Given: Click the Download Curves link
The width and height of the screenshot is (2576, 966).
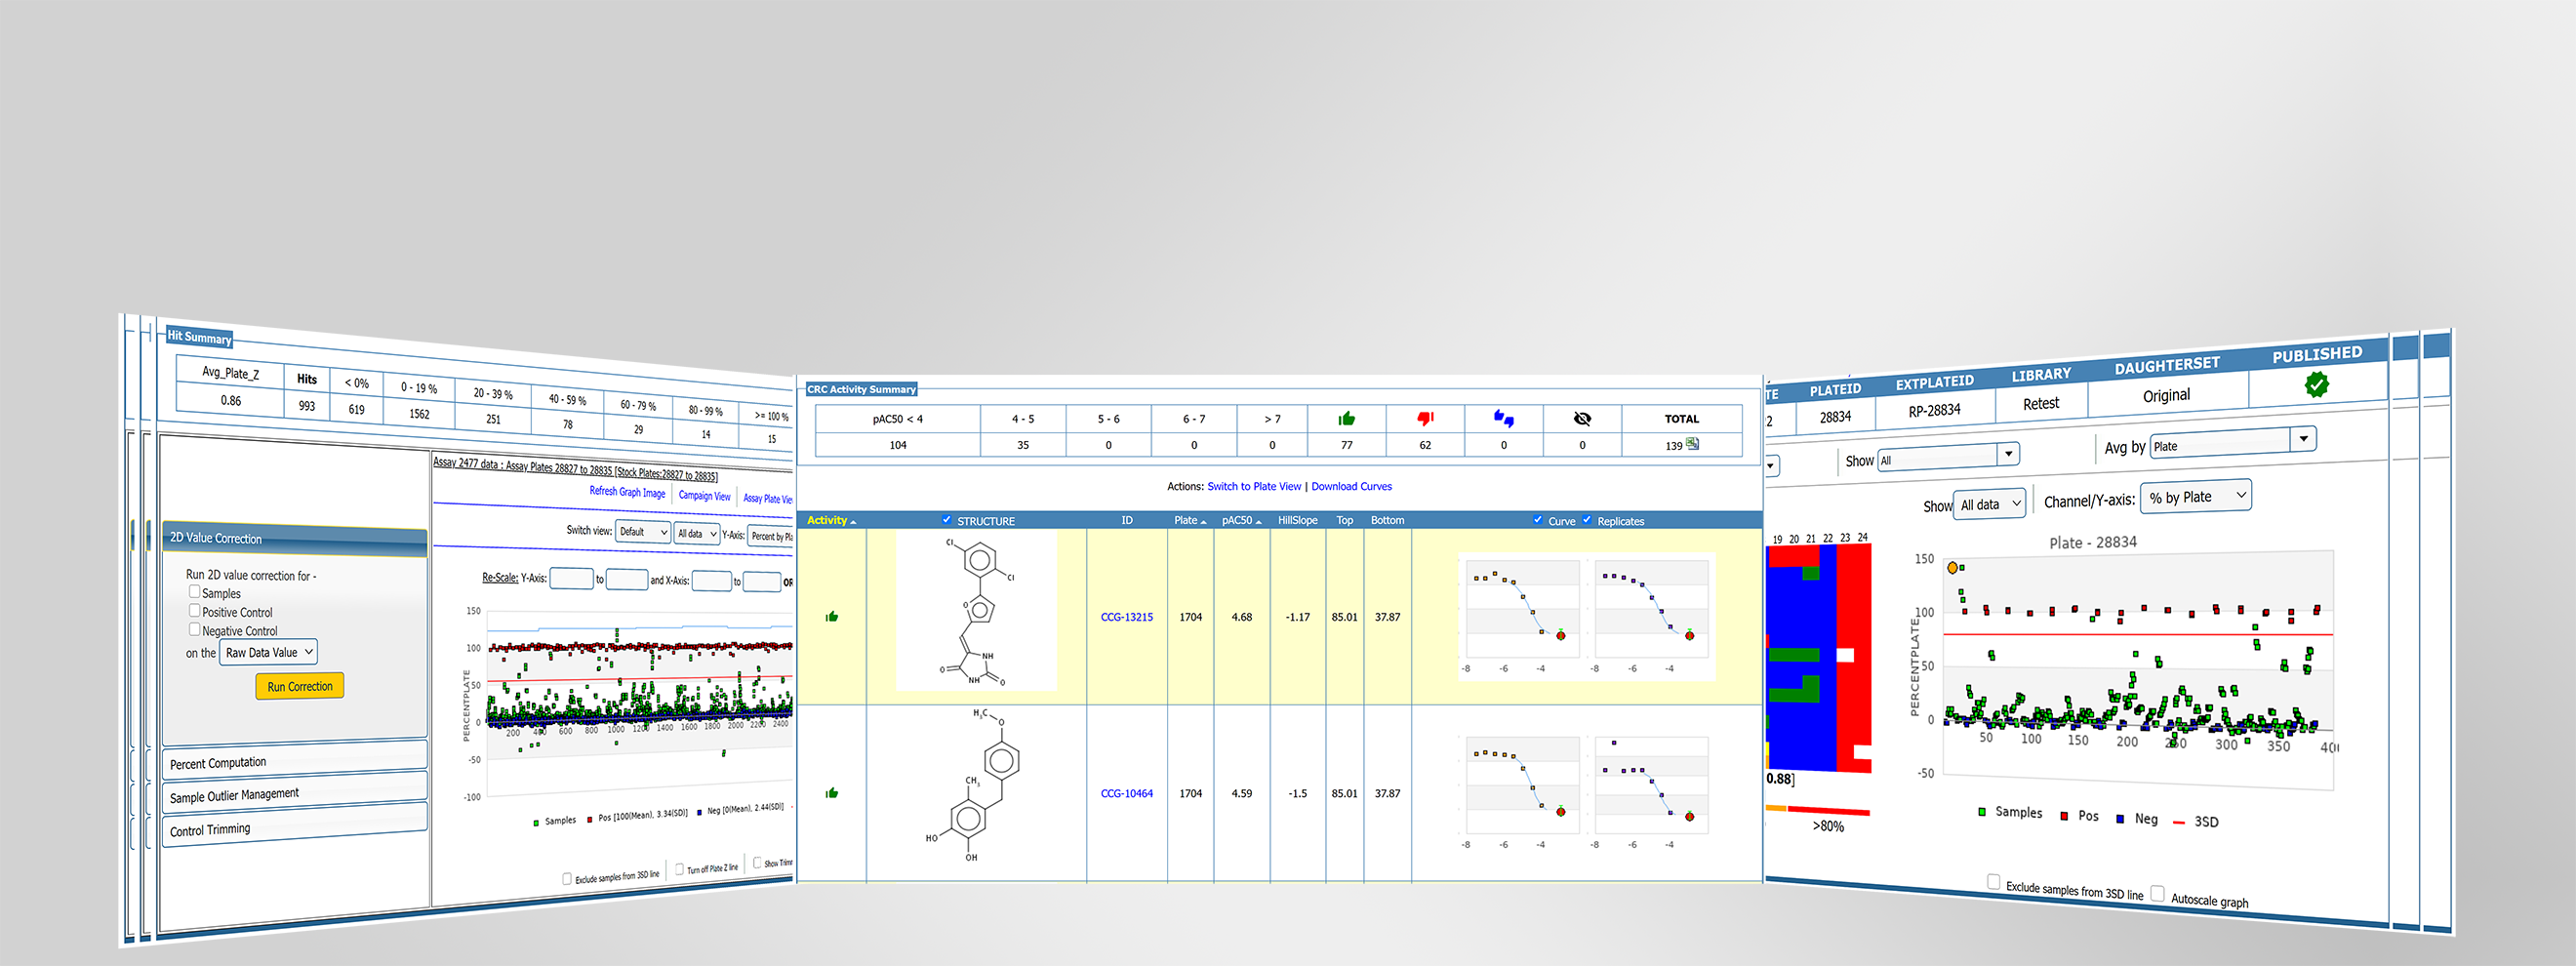Looking at the screenshot, I should pos(1351,487).
